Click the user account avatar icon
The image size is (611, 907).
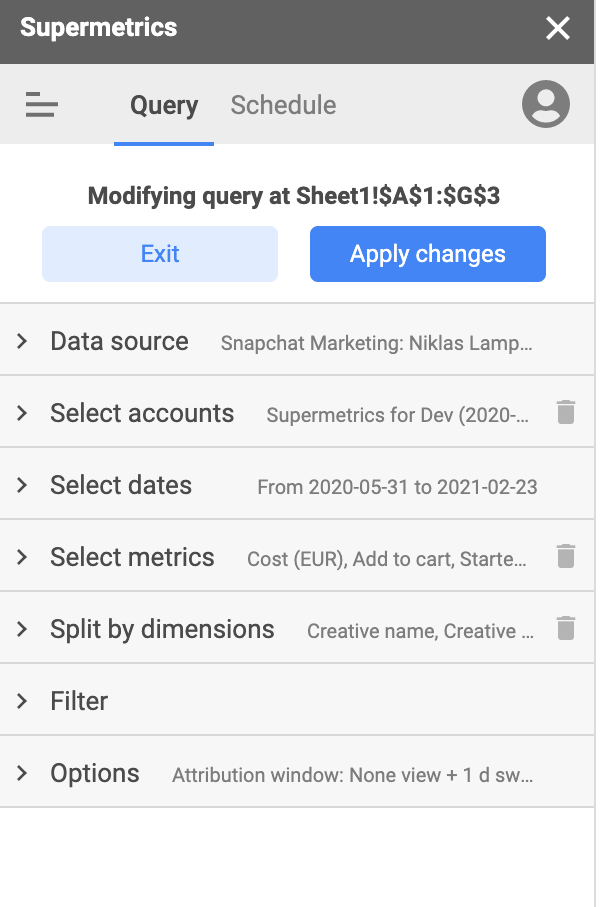tap(546, 105)
